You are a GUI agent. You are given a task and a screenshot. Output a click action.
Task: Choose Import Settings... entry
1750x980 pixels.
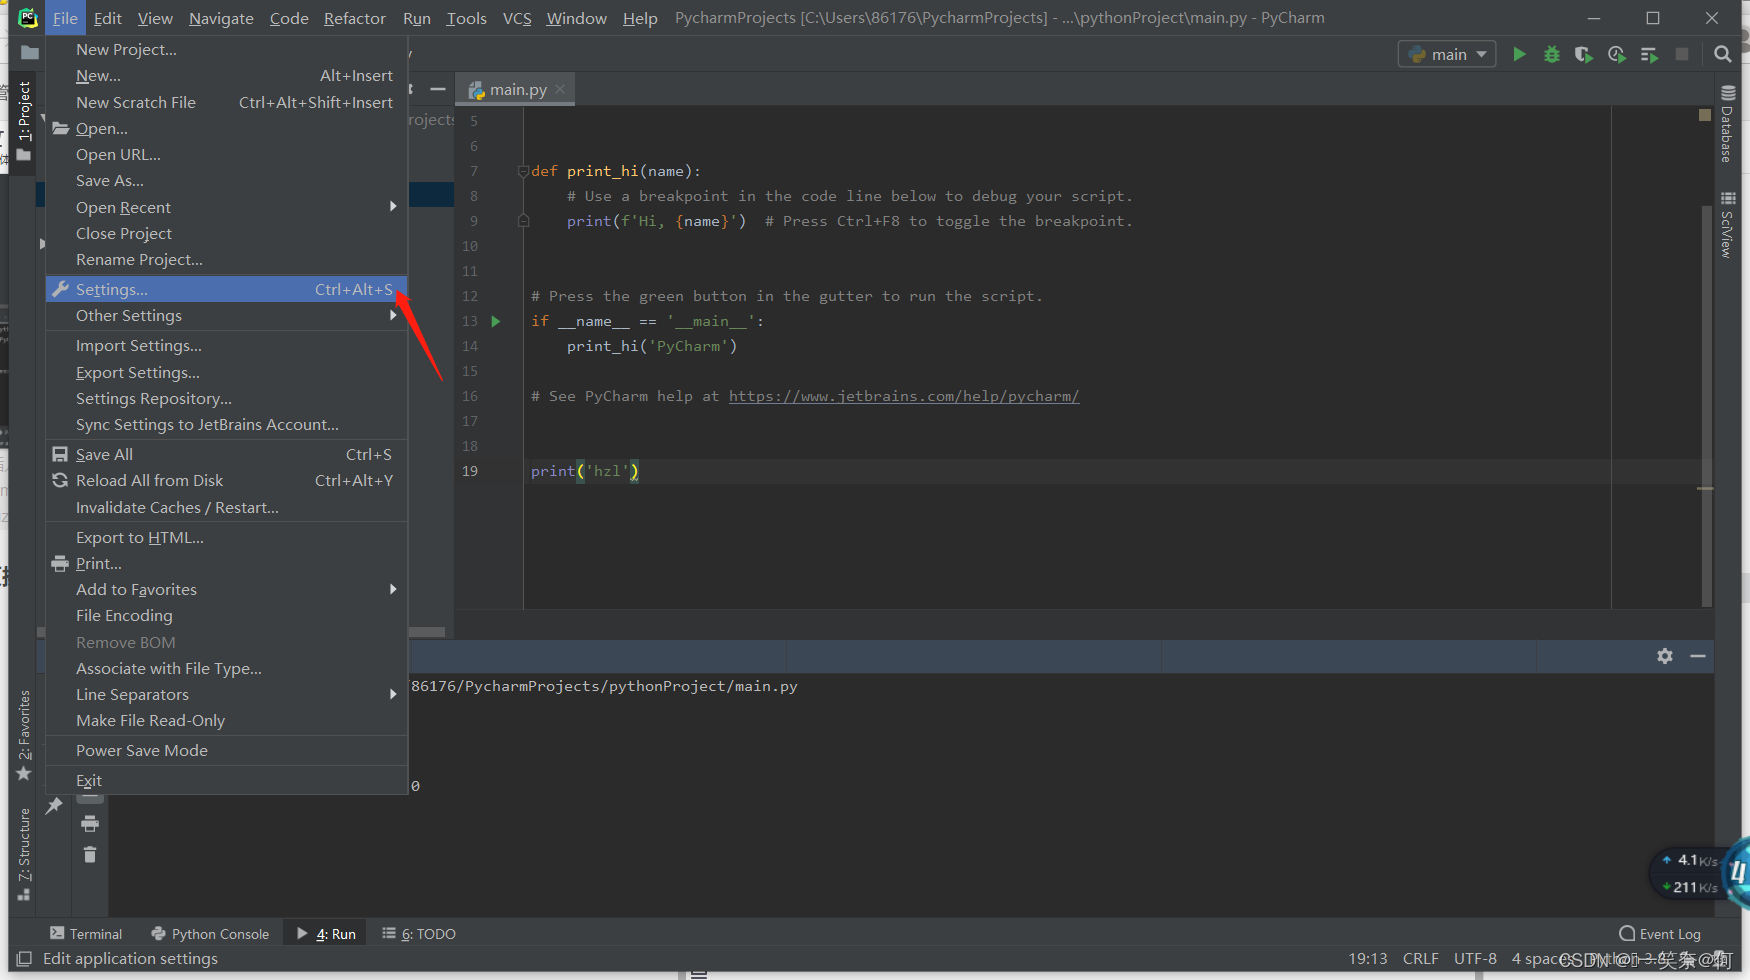[227, 345]
